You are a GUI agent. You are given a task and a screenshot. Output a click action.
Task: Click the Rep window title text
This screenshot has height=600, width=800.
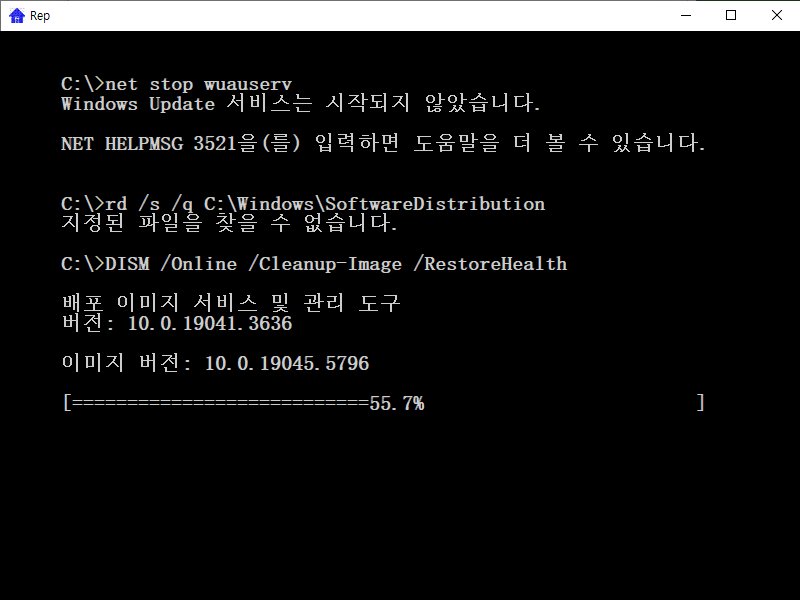40,16
